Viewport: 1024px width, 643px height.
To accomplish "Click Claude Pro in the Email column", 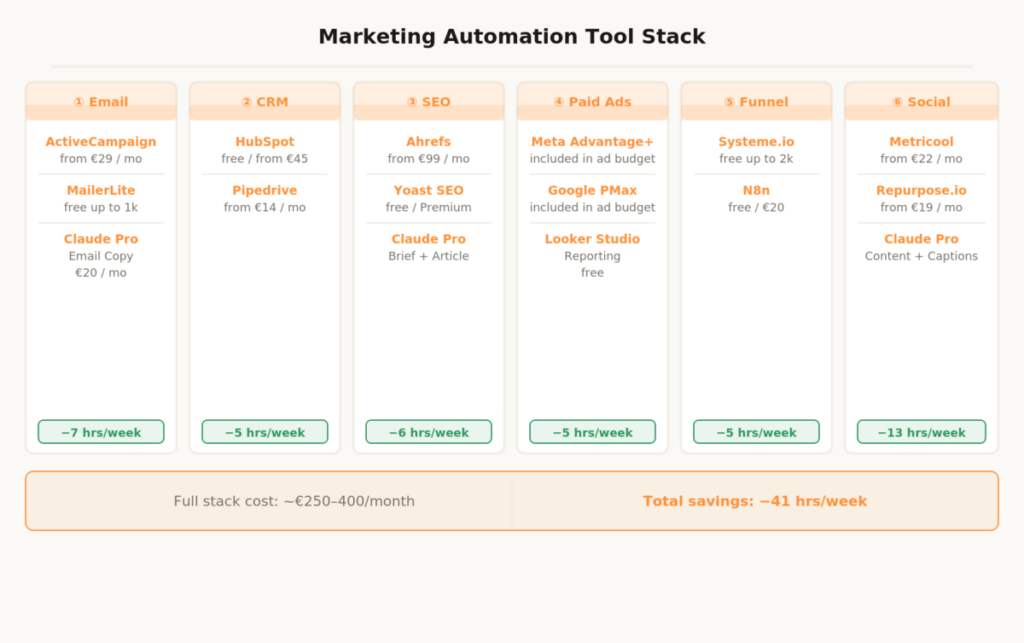I will (101, 239).
